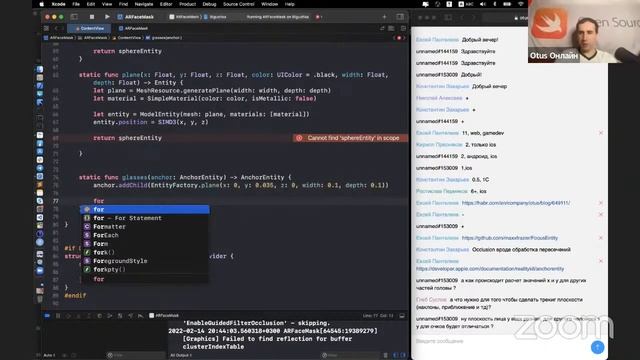Toggle the console pane button
The height and width of the screenshot is (360, 640).
(x=403, y=355)
